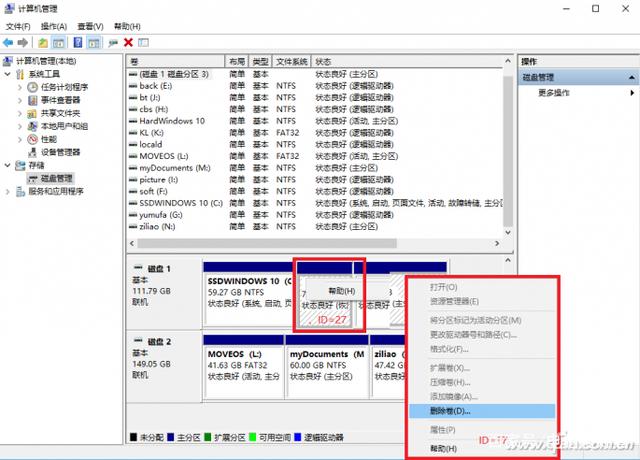640x460 pixels.
Task: Select the picture (I:) volume row
Action: click(x=315, y=180)
